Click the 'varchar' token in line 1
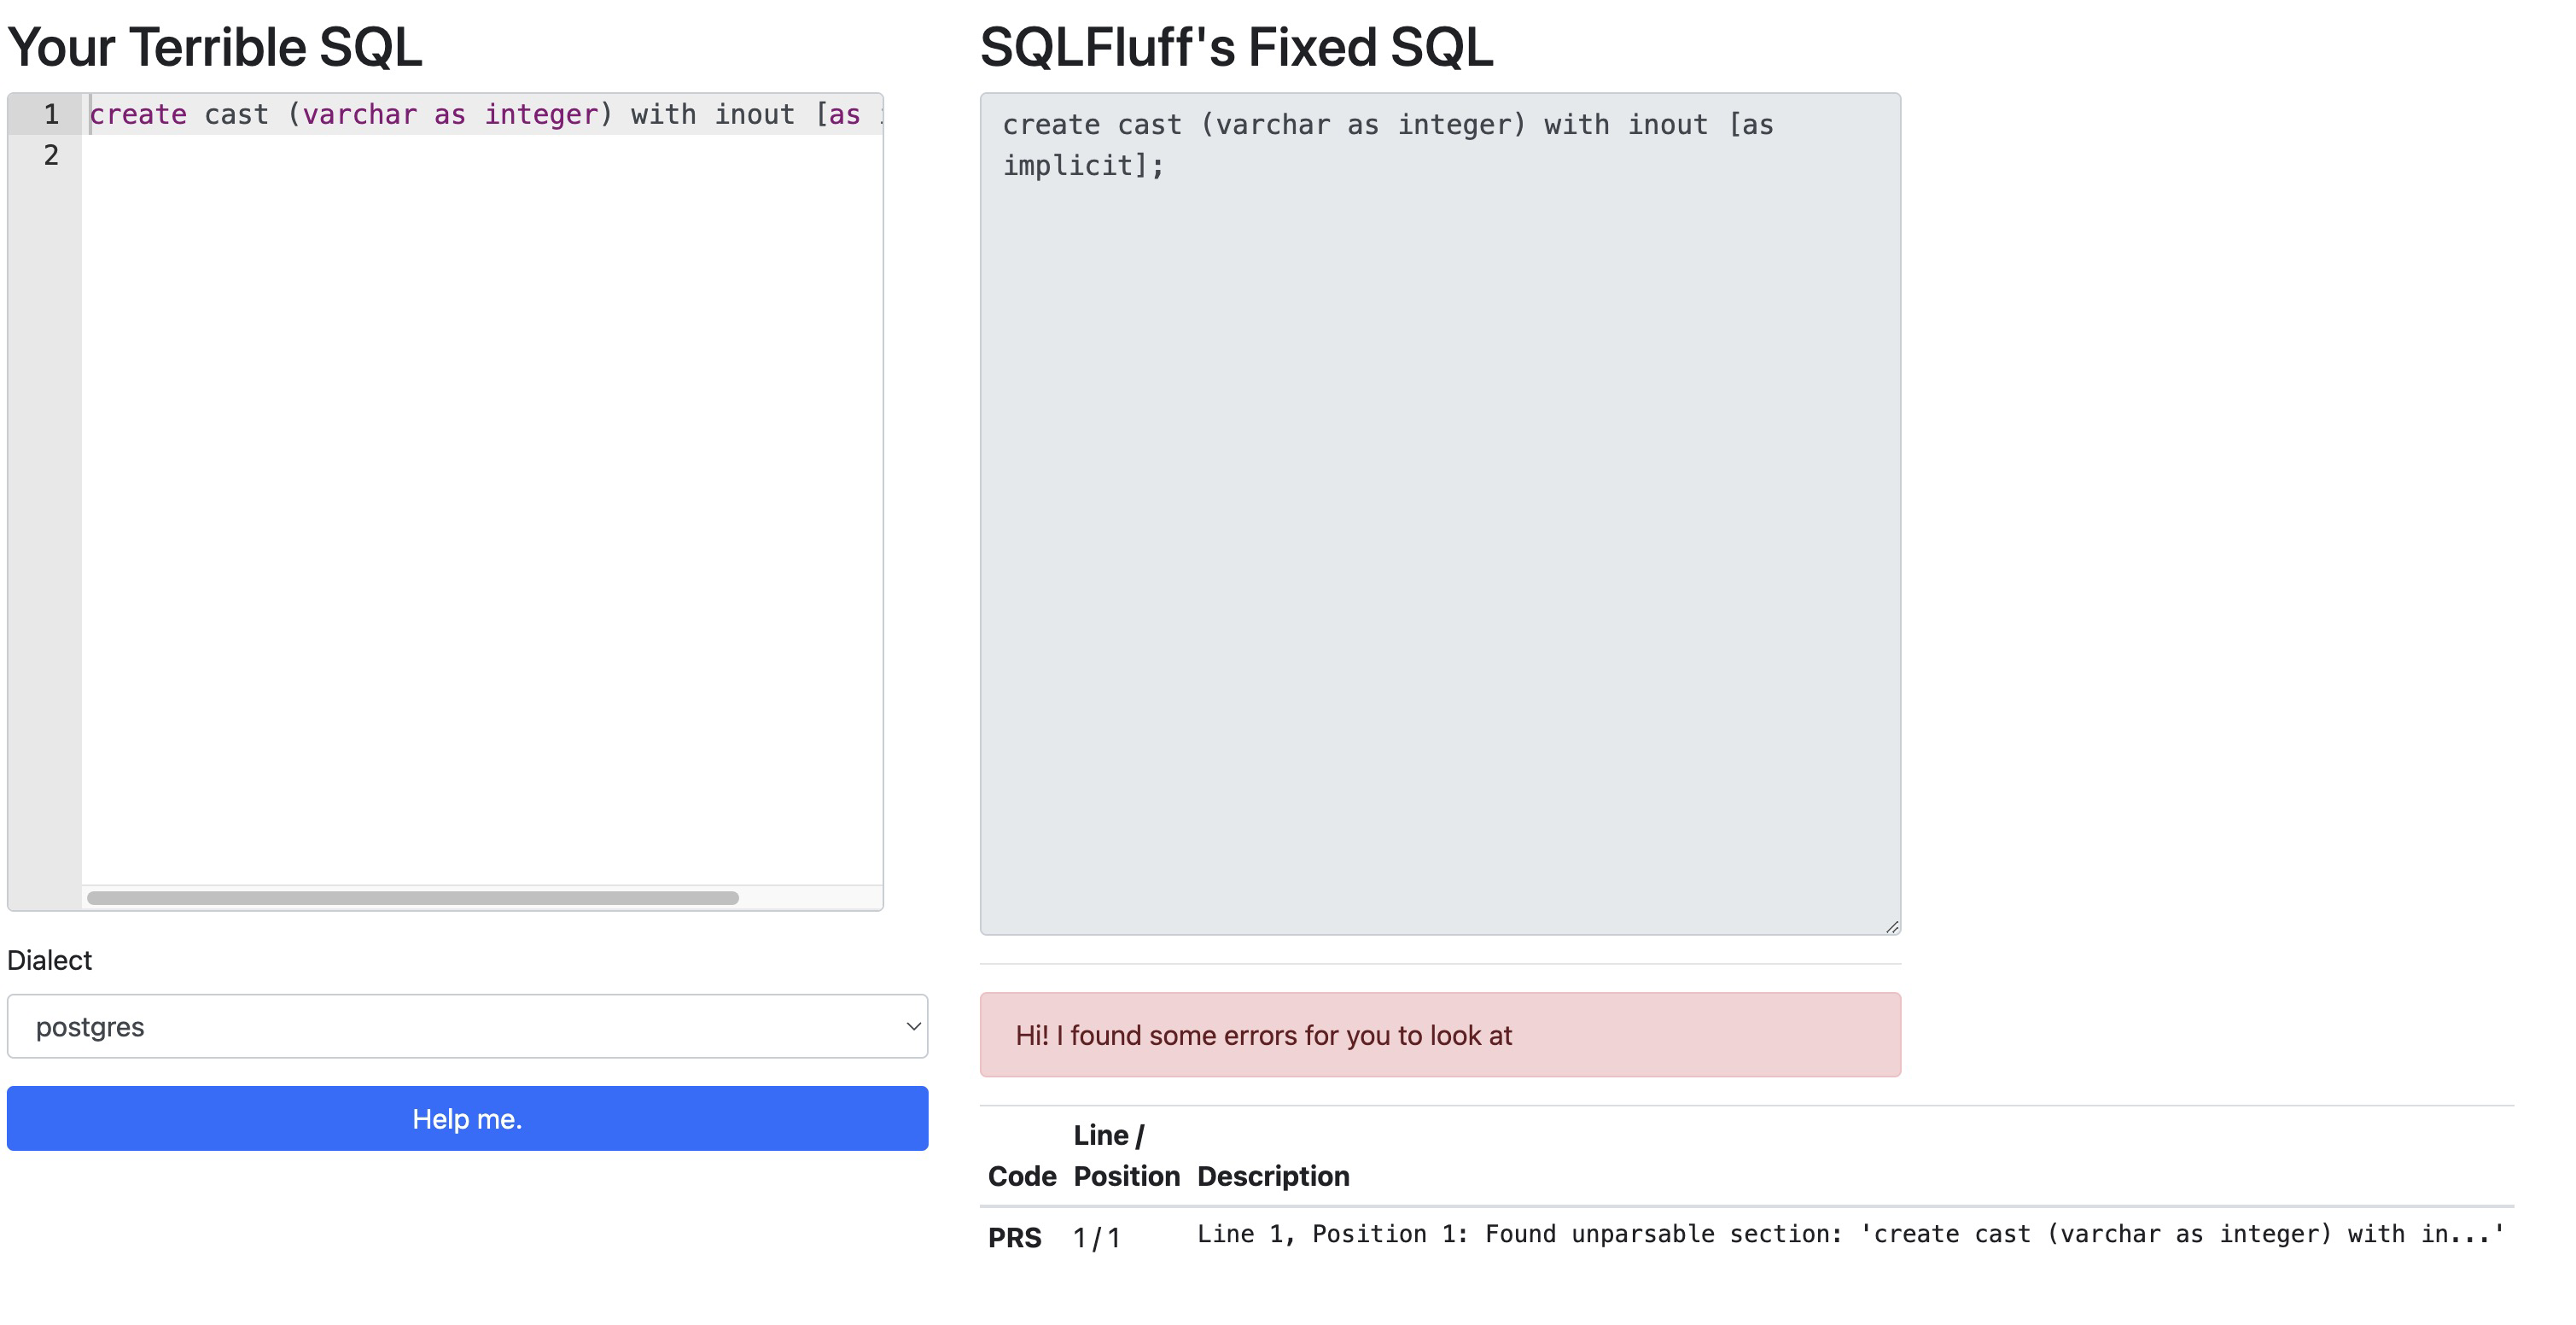The width and height of the screenshot is (2576, 1325). 360,114
